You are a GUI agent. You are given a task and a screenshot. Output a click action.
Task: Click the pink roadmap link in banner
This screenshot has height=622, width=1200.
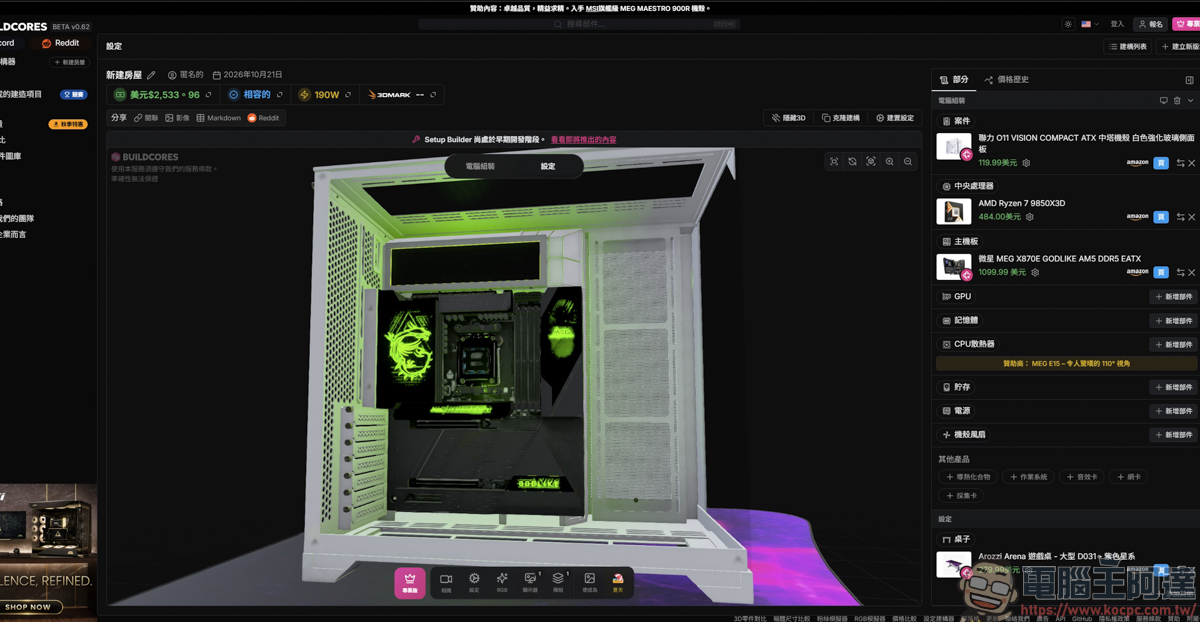(x=583, y=140)
